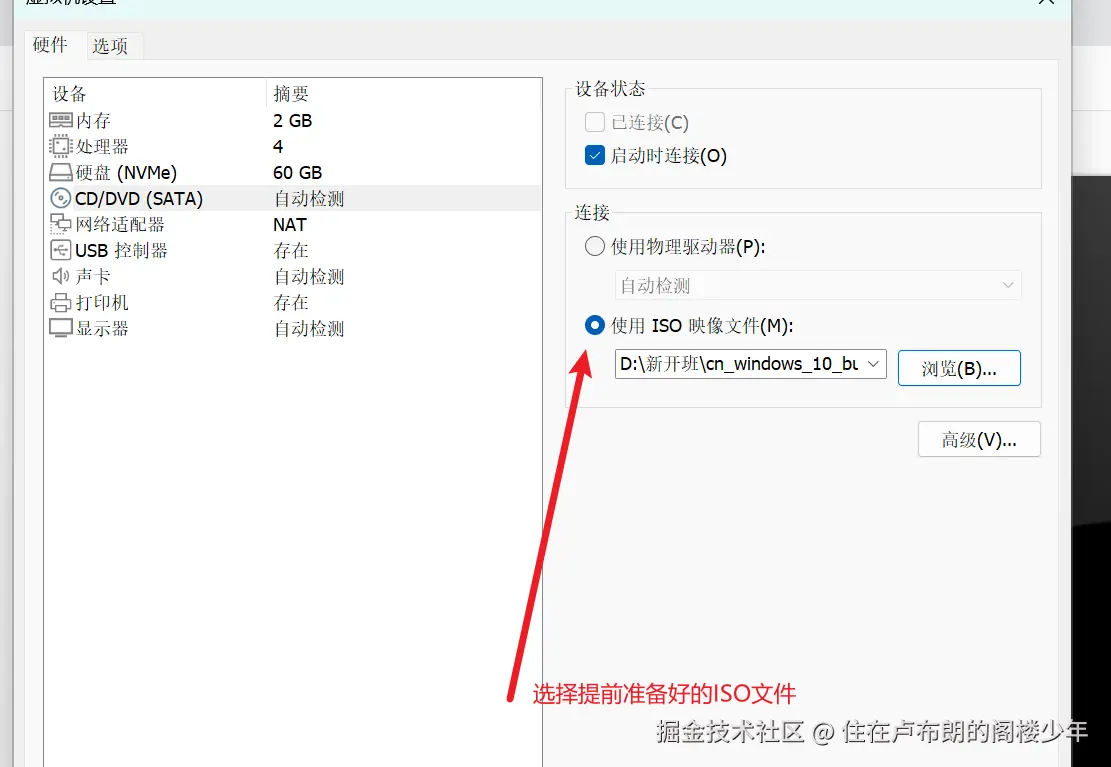Click the 处理器 processor icon
Screen dimensions: 1111x767
point(60,146)
